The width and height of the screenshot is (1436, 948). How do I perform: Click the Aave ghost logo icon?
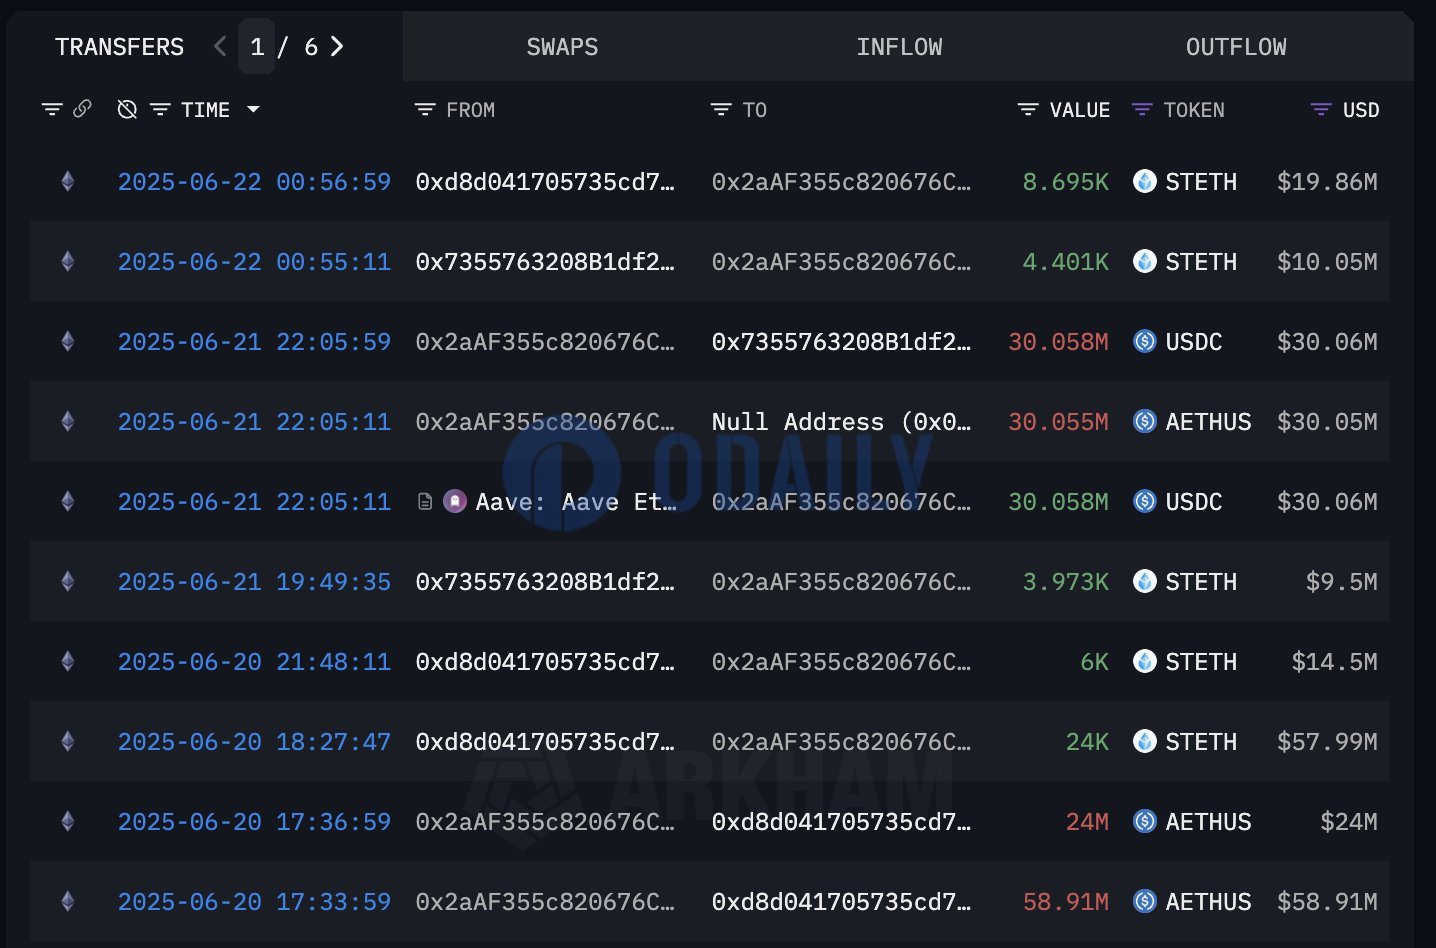click(455, 501)
